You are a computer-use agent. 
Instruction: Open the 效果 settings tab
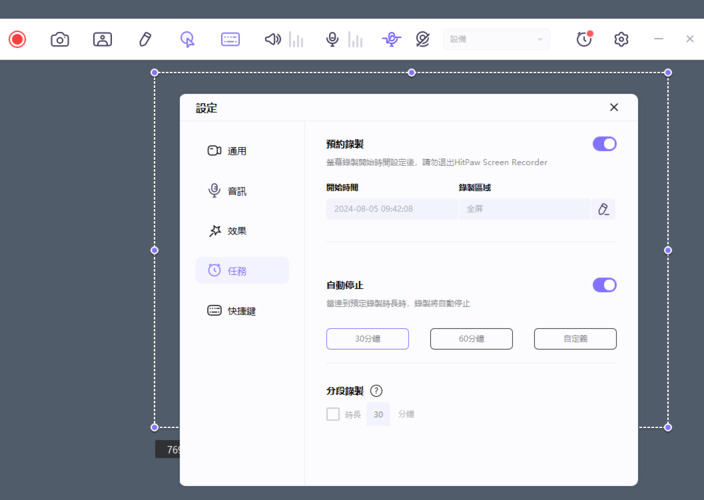point(242,231)
